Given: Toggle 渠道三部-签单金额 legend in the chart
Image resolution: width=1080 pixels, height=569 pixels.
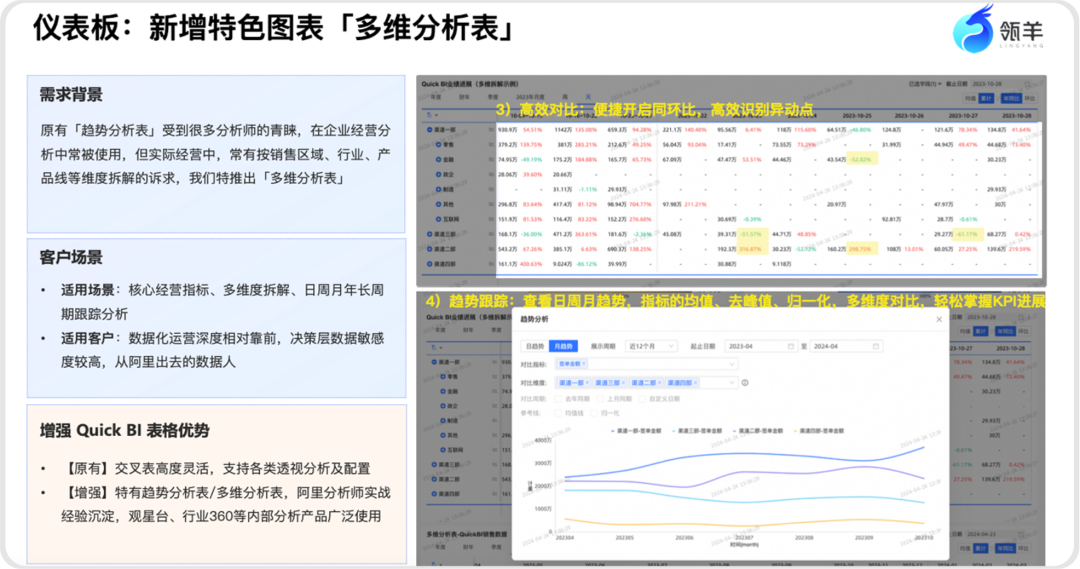Looking at the screenshot, I should 696,431.
